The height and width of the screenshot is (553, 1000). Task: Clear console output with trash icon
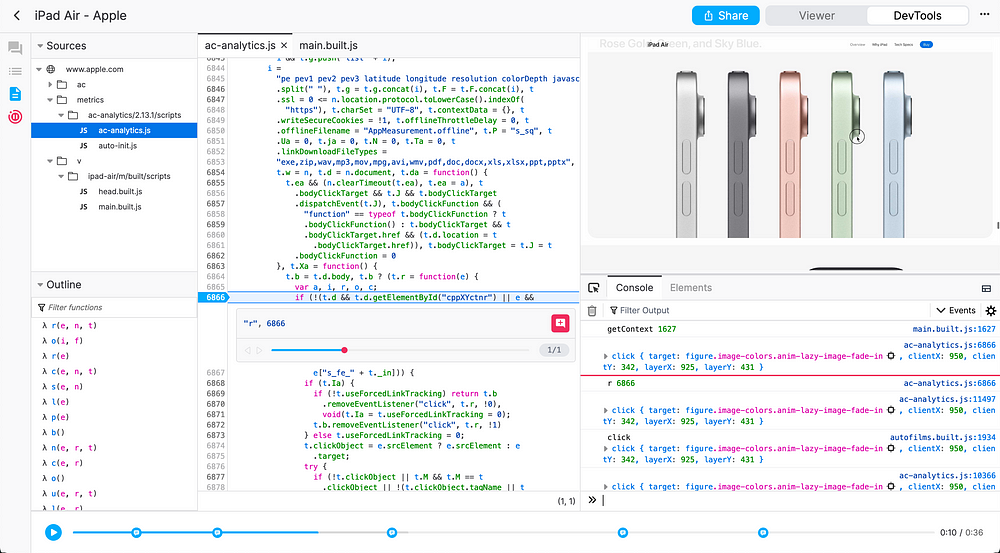[592, 311]
